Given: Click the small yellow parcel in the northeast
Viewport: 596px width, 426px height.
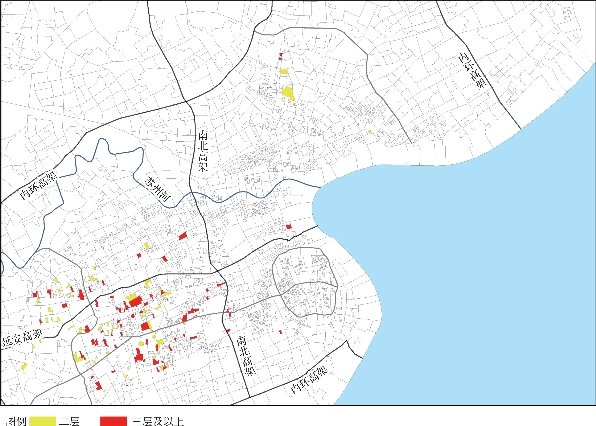Looking at the screenshot, I should coord(370,132).
